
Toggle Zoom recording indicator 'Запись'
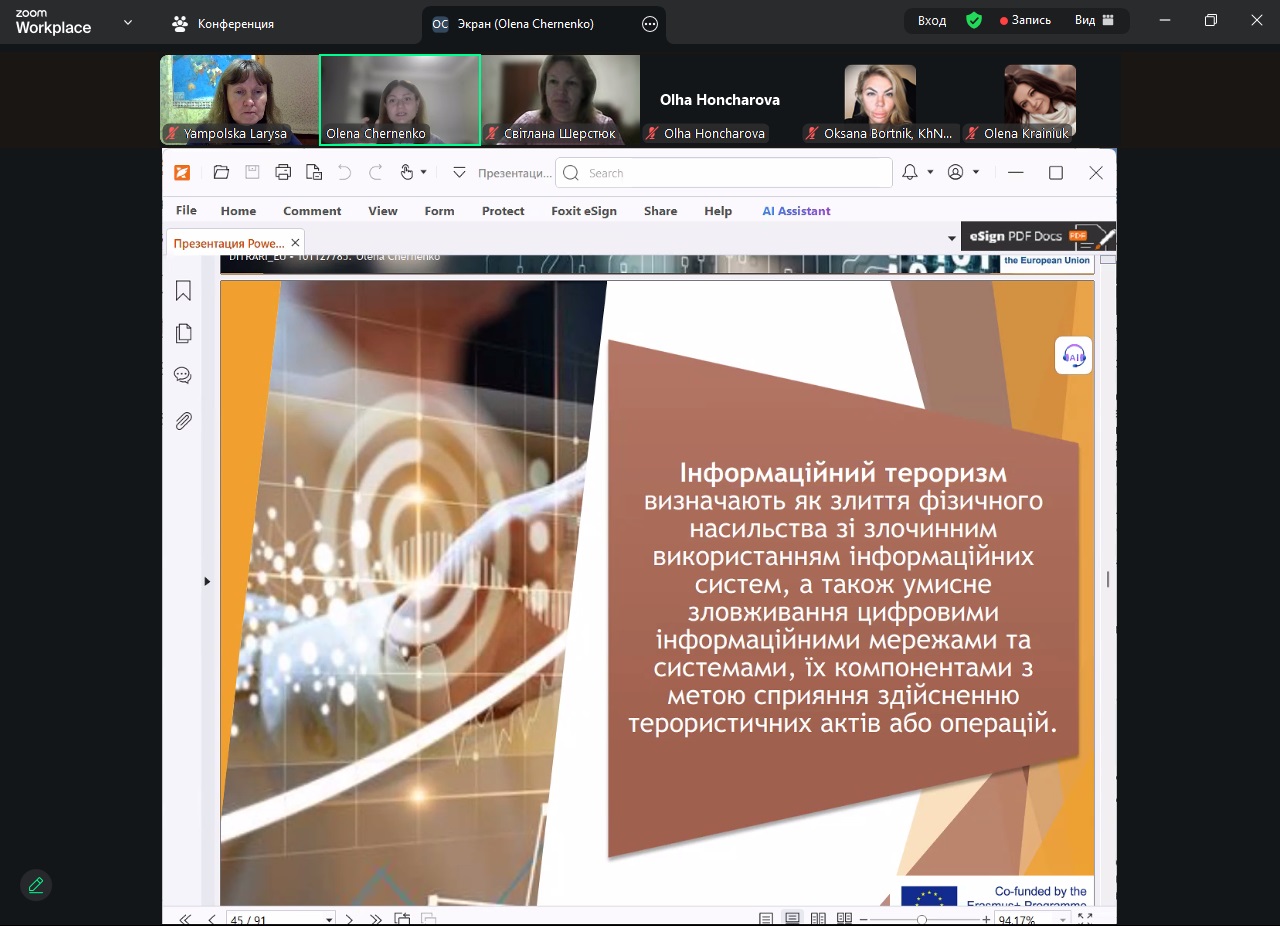[x=1025, y=21]
